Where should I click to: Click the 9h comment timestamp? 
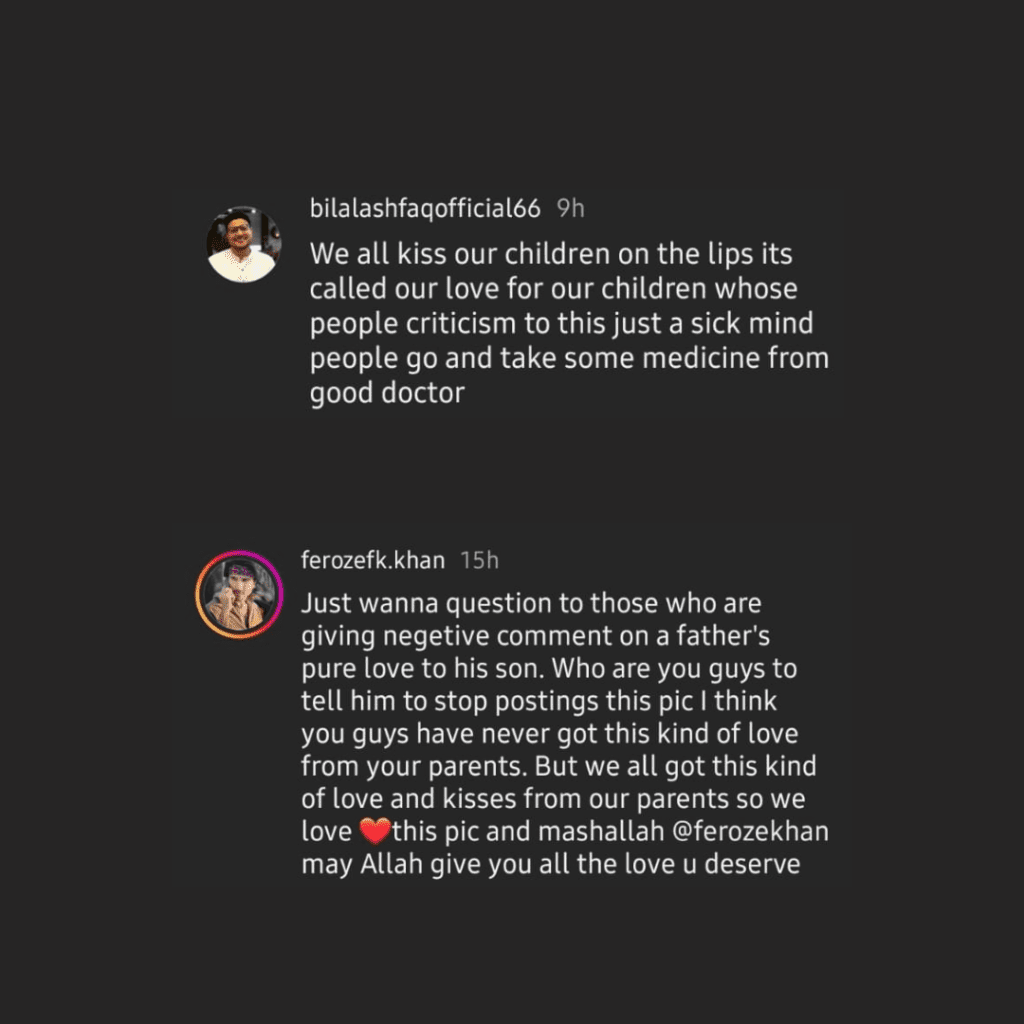click(570, 208)
